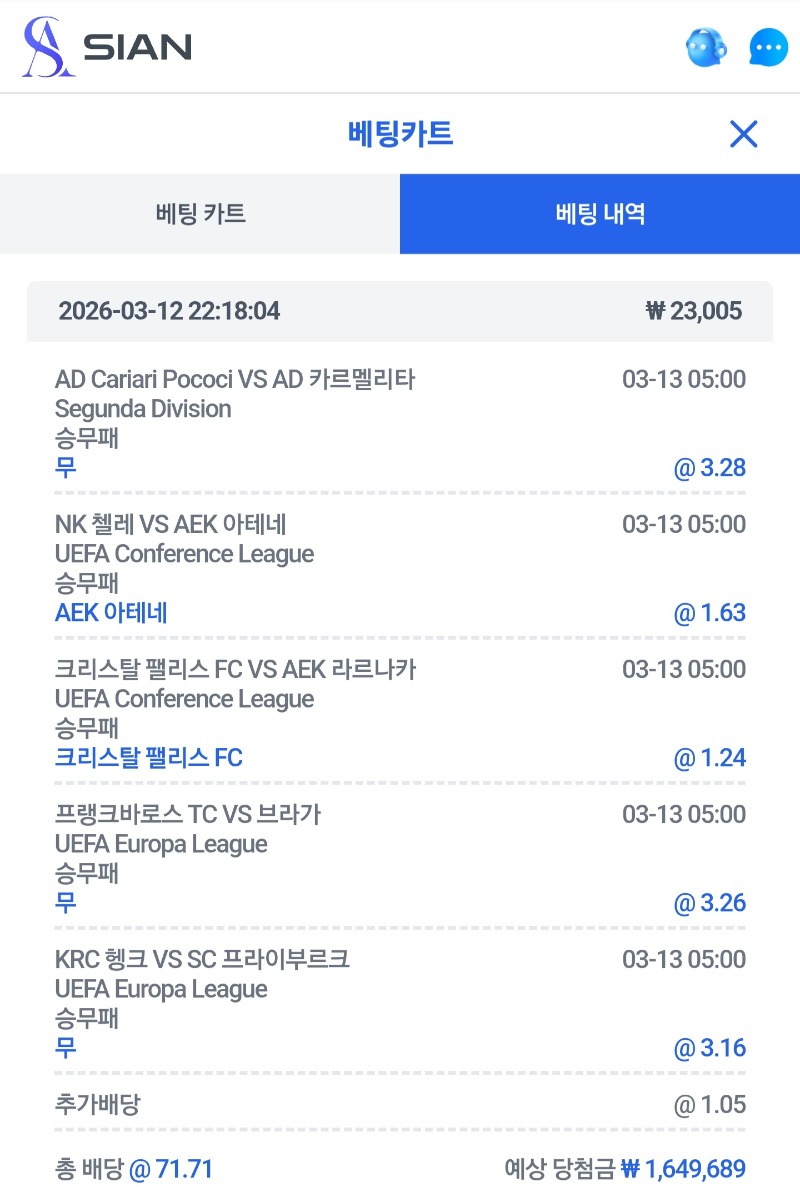Click the @ 3.28 odds value
This screenshot has width=800, height=1187.
710,468
